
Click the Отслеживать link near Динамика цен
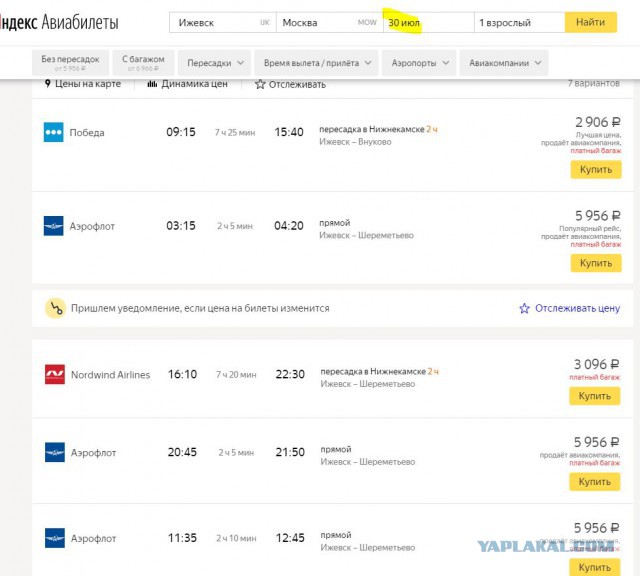pos(297,85)
